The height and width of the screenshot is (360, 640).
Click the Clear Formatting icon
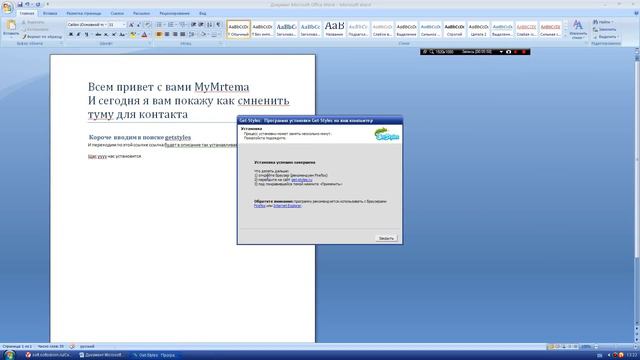click(x=148, y=25)
